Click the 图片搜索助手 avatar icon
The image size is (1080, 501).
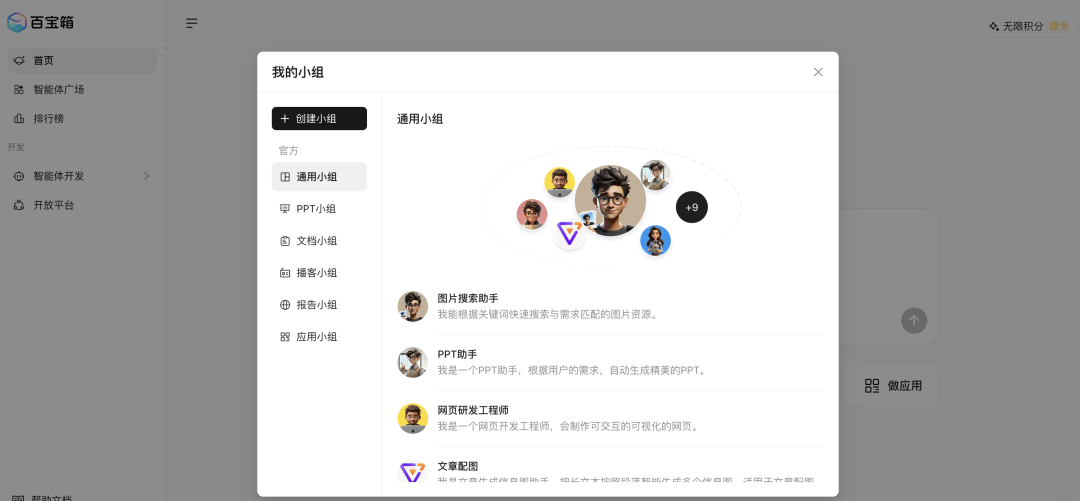(x=413, y=306)
